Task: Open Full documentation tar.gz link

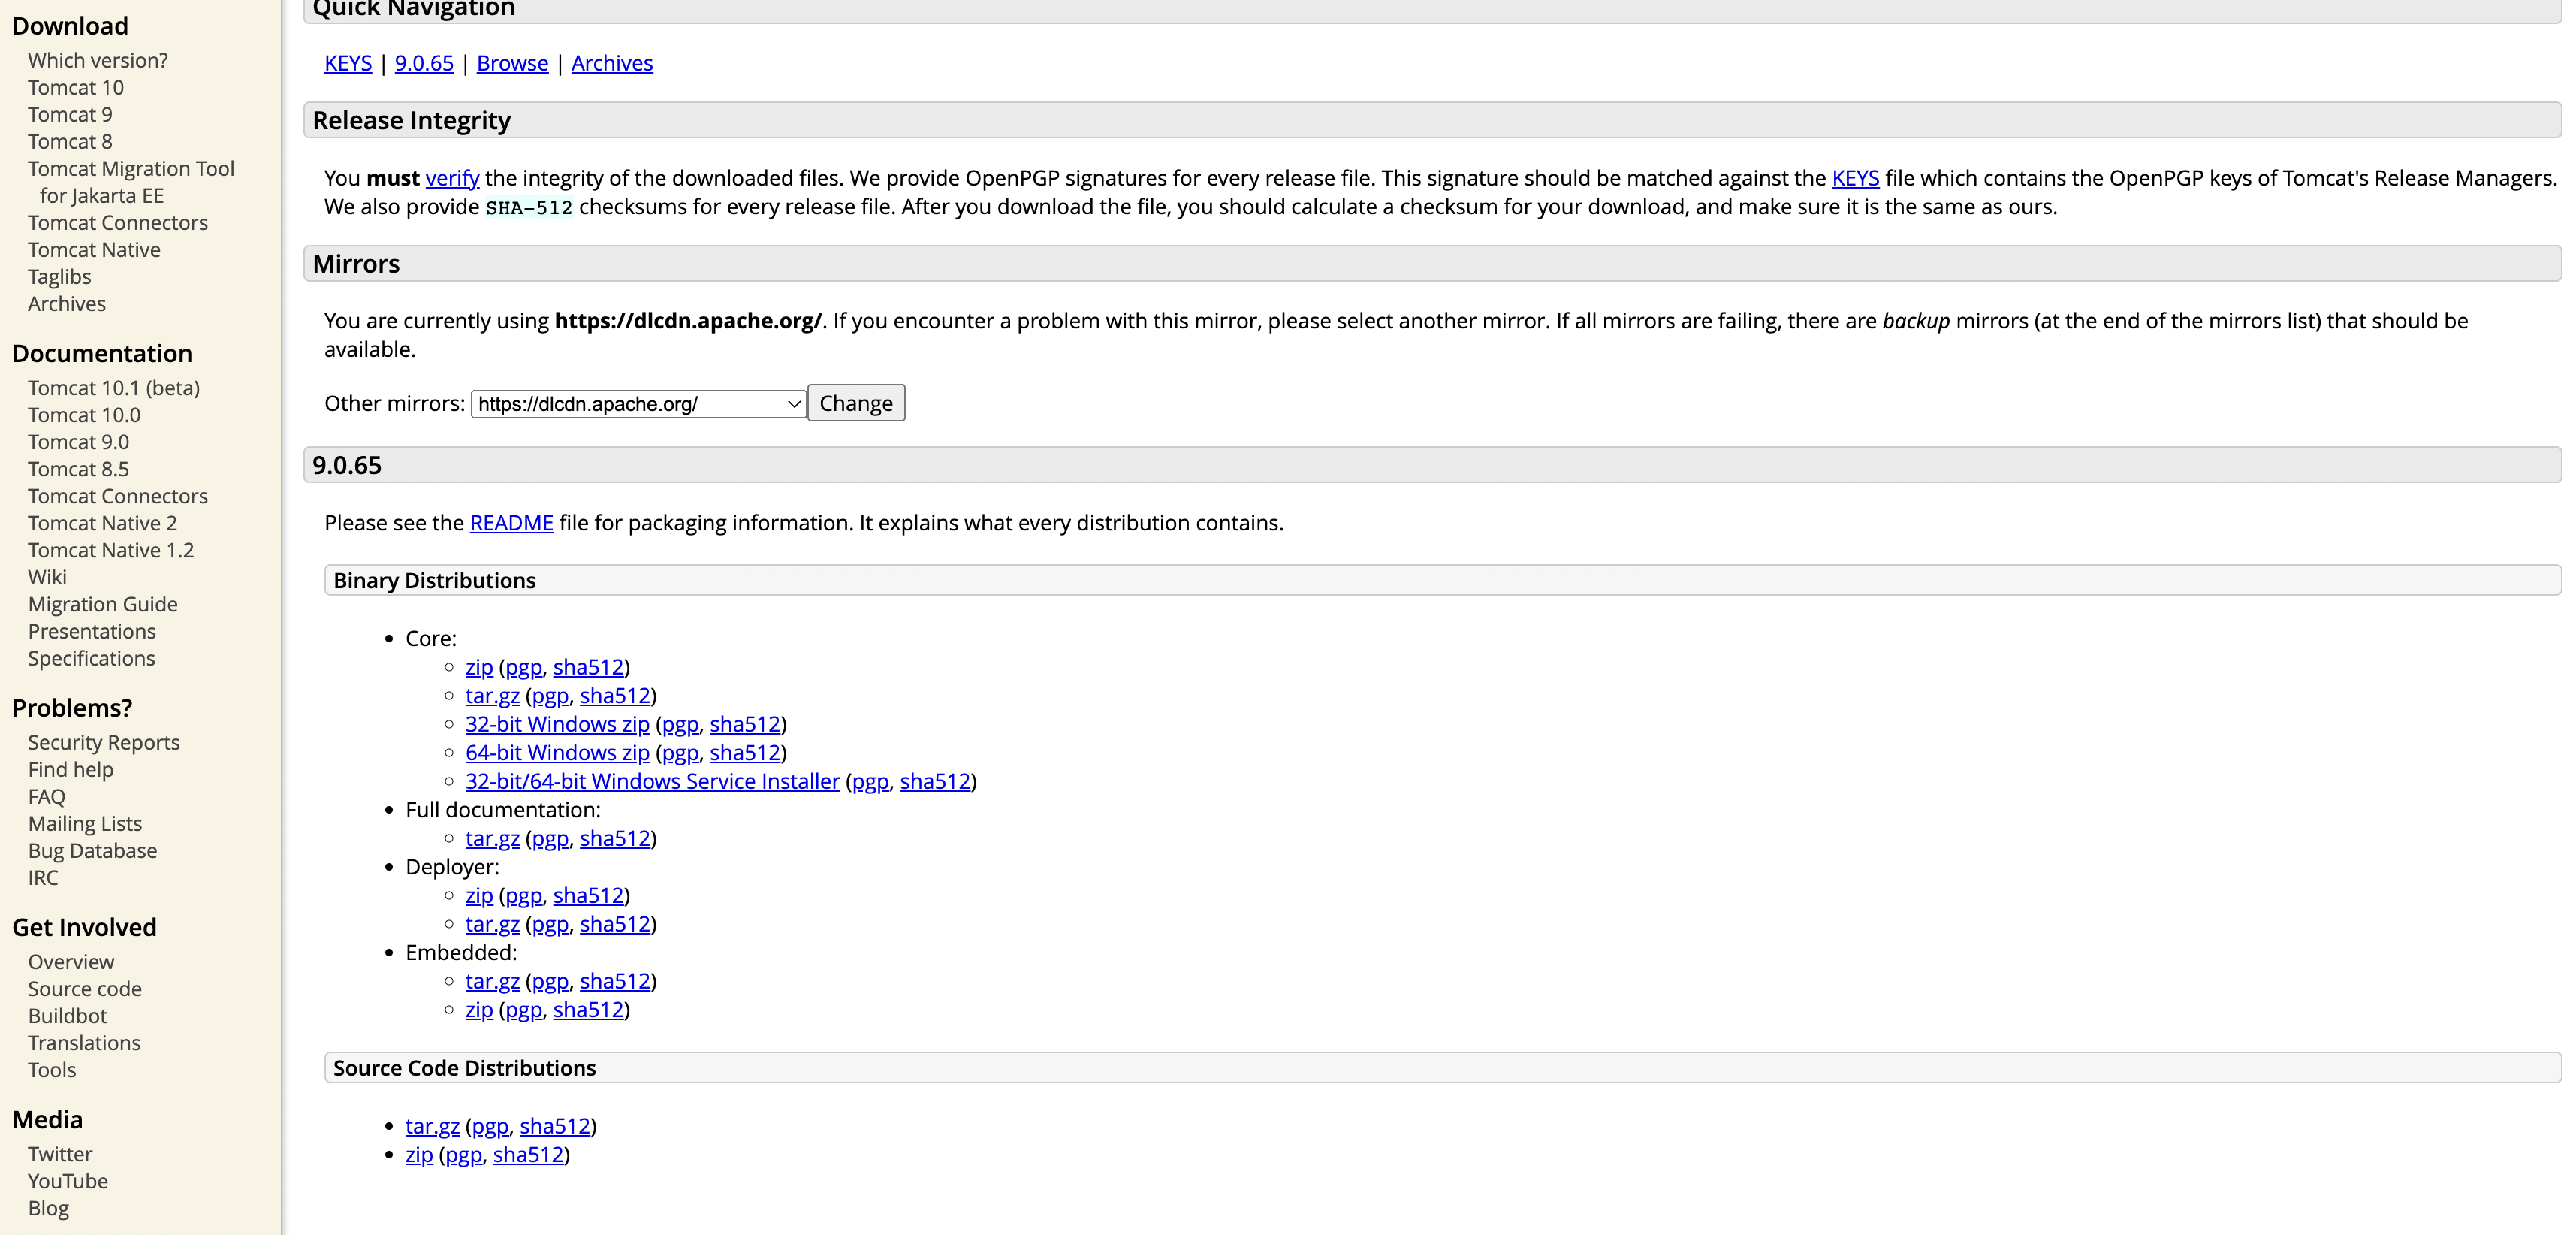Action: pos(492,838)
